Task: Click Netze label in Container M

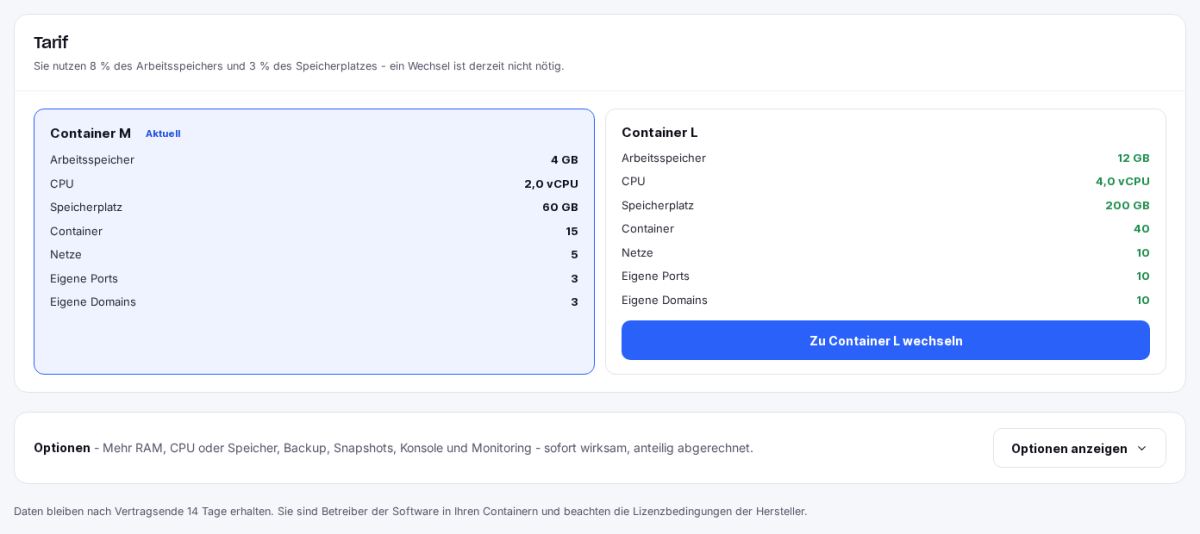Action: tap(66, 255)
